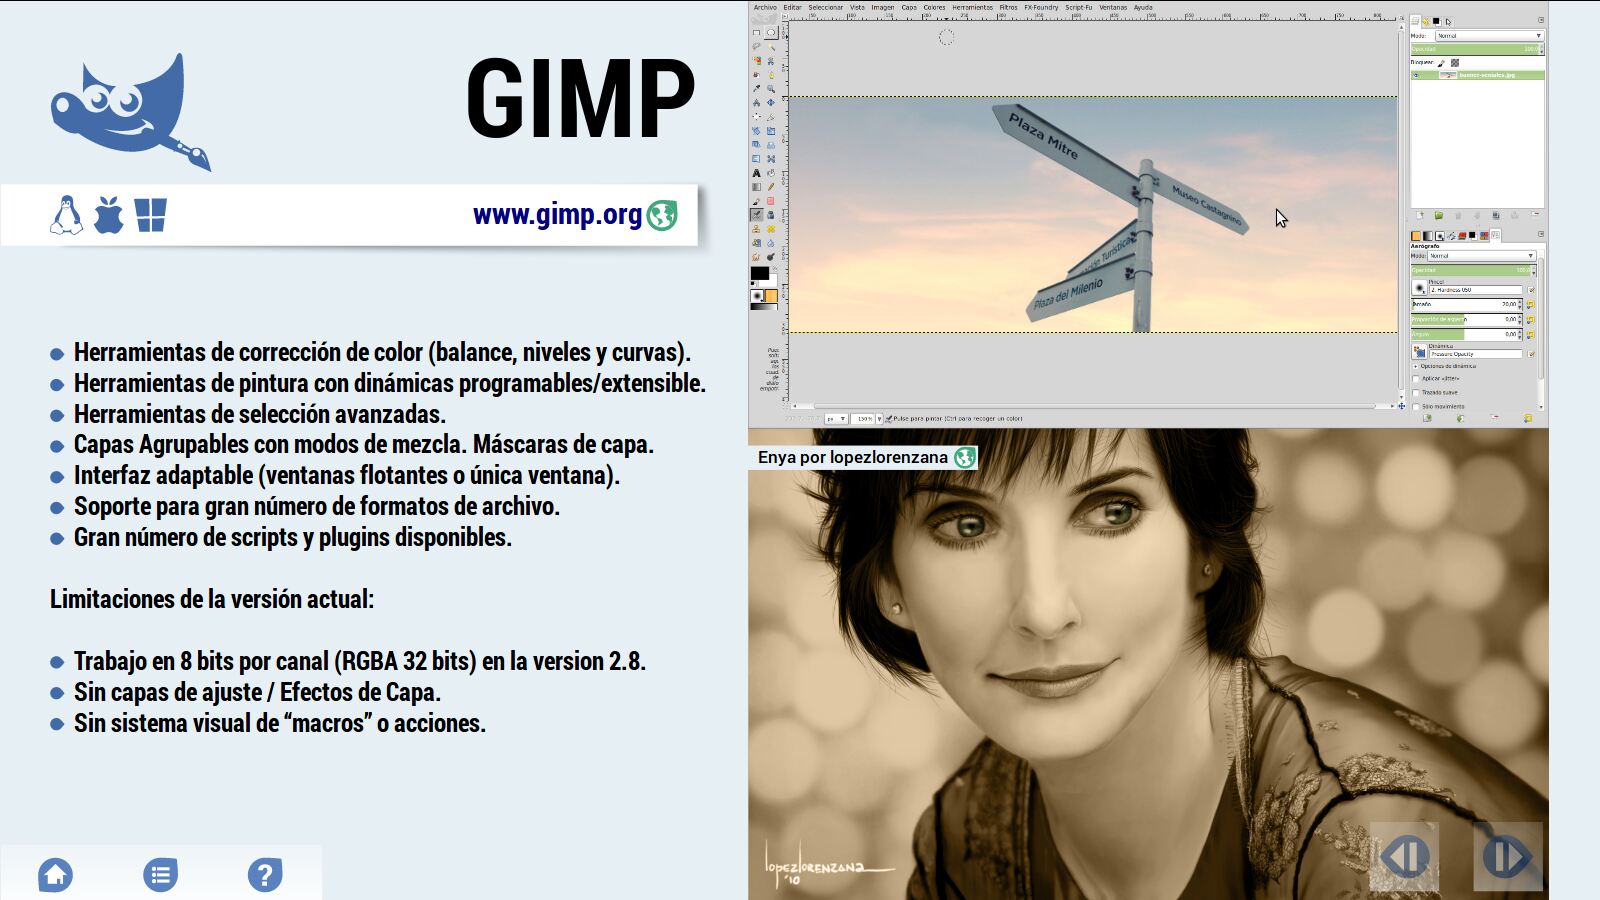1600x900 pixels.
Task: Adjust Tamaño brush size slider
Action: (x=1466, y=304)
